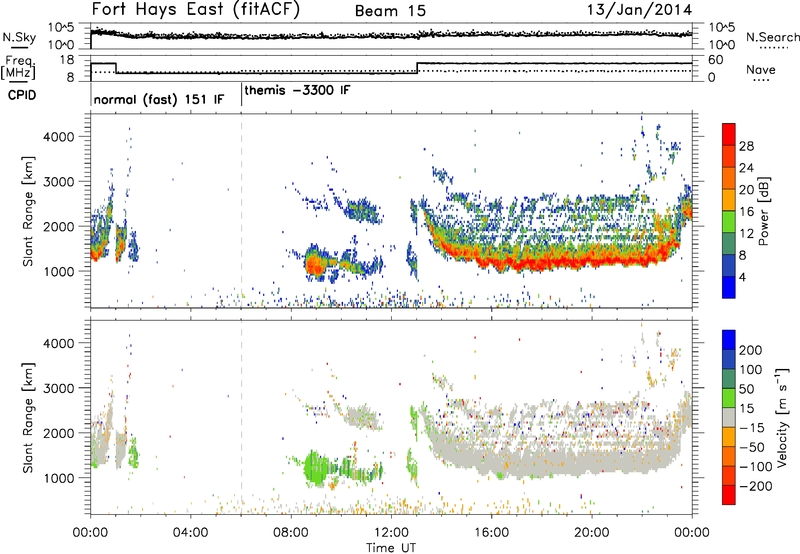Click the 'CPID' row label
Image resolution: width=800 pixels, height=554 pixels.
(22, 95)
